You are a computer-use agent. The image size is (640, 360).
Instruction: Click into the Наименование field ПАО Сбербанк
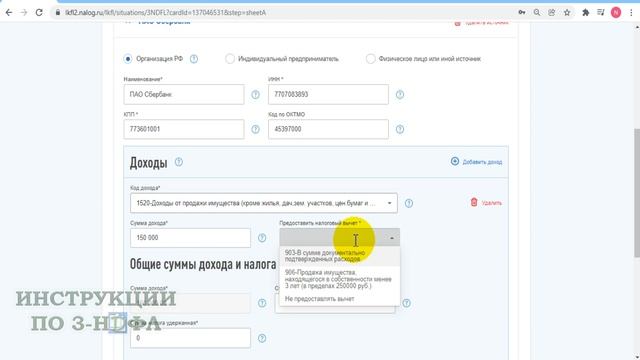click(184, 95)
